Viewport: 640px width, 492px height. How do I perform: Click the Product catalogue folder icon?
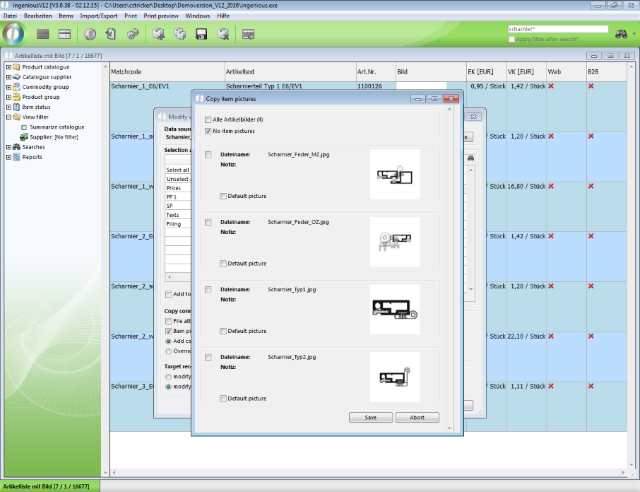click(x=16, y=67)
